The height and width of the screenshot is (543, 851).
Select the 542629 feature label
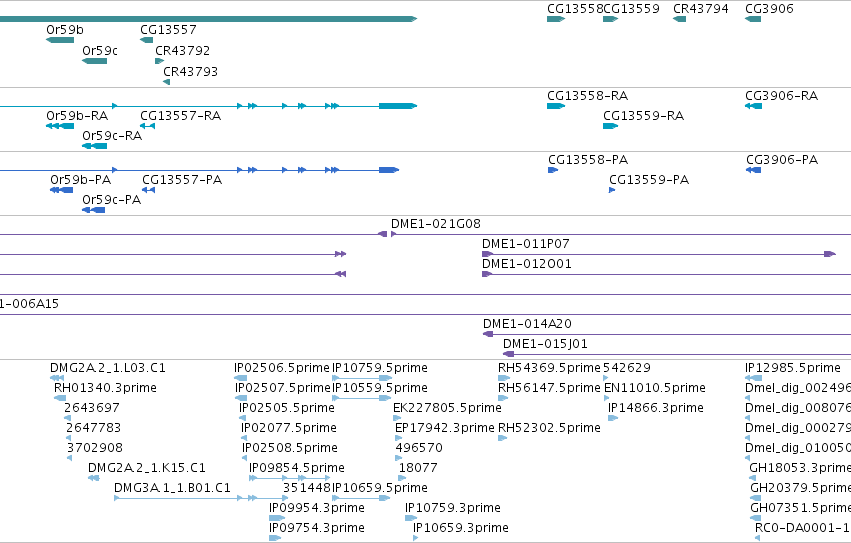(x=627, y=368)
